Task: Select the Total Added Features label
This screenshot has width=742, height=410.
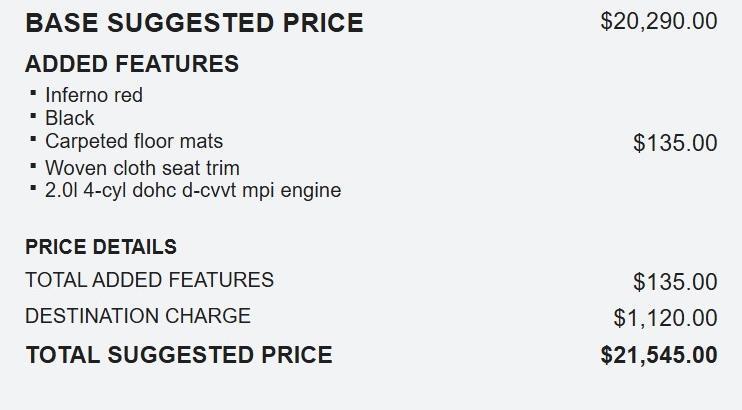Action: point(149,280)
